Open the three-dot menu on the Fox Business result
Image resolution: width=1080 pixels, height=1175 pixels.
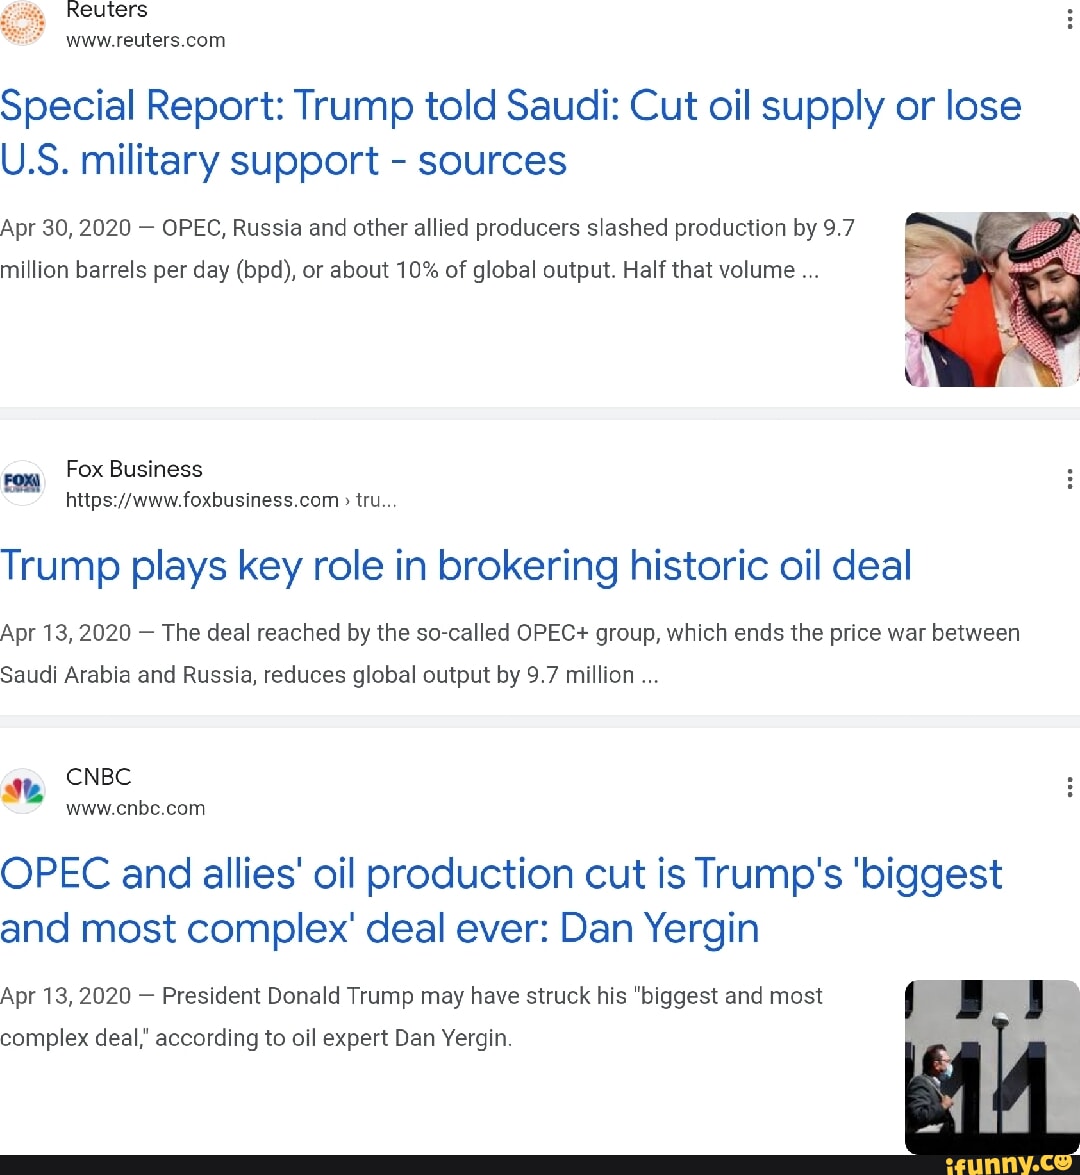1069,479
